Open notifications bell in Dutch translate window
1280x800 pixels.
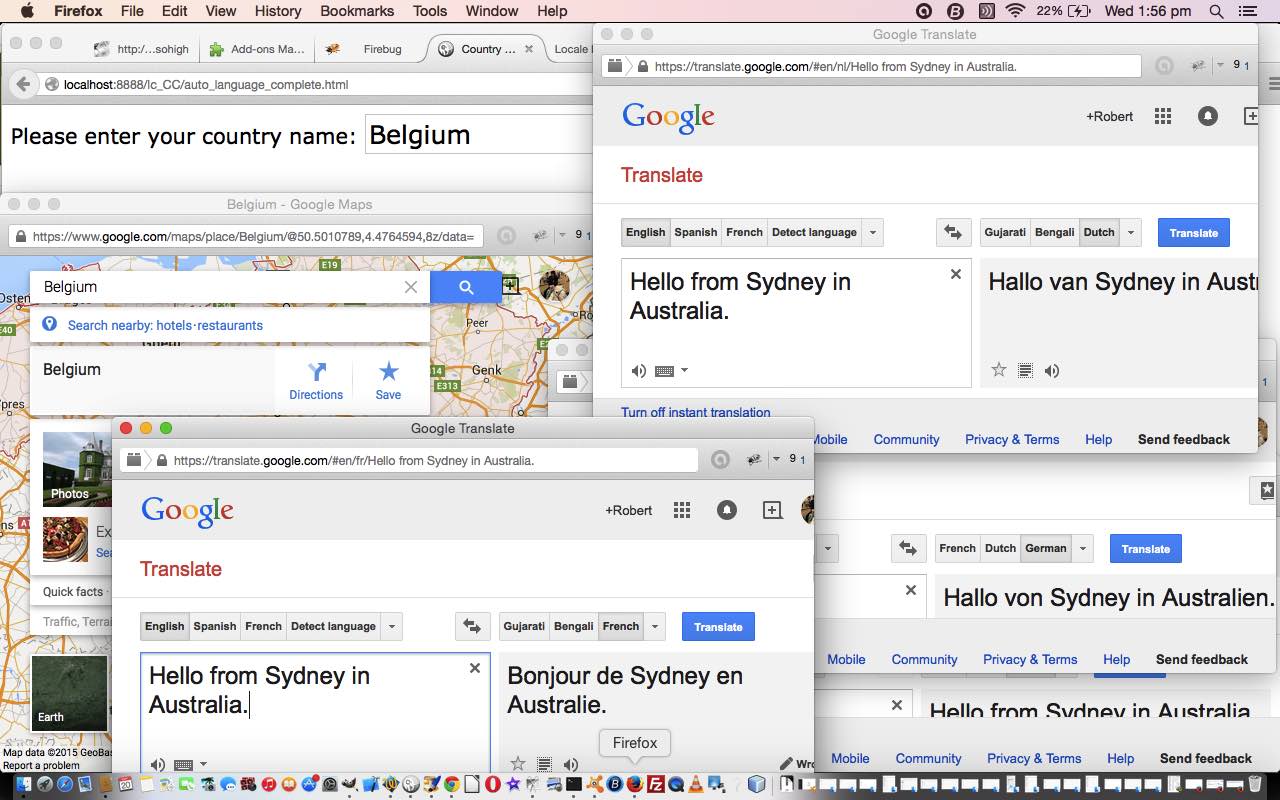tap(1208, 116)
